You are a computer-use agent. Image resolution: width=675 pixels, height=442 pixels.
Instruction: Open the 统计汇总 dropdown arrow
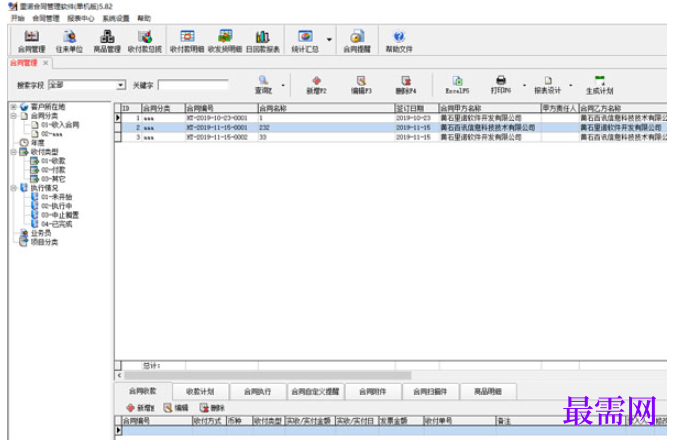tap(329, 40)
